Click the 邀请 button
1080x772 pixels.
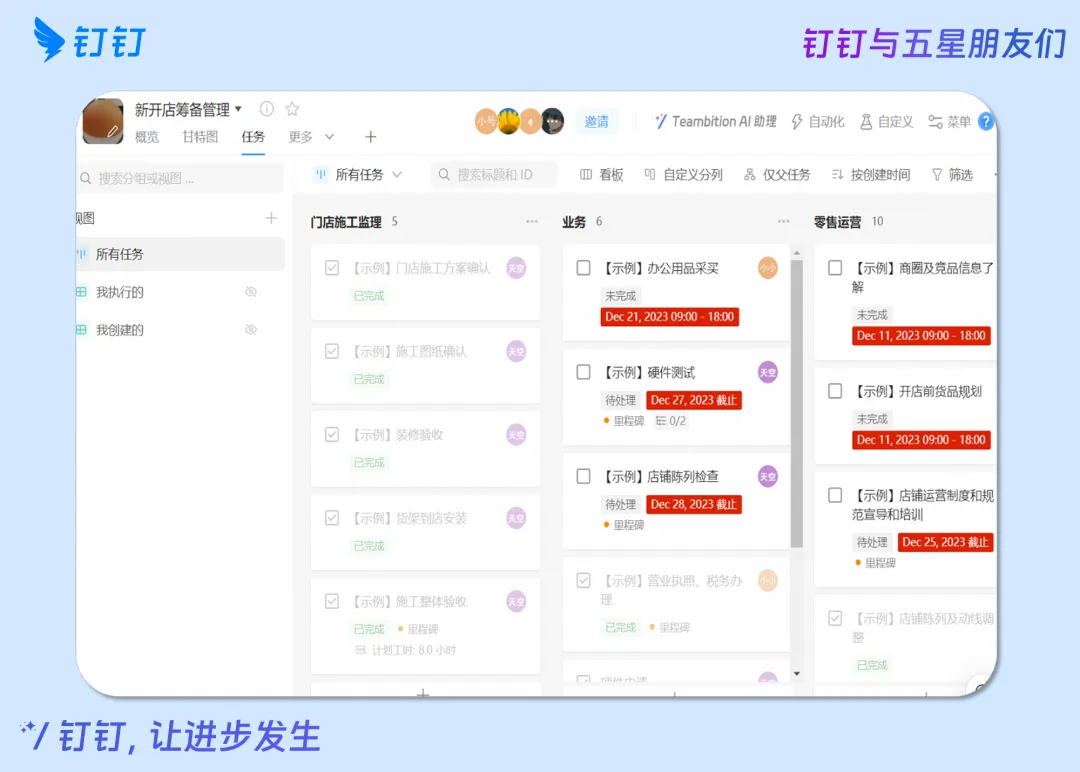596,122
